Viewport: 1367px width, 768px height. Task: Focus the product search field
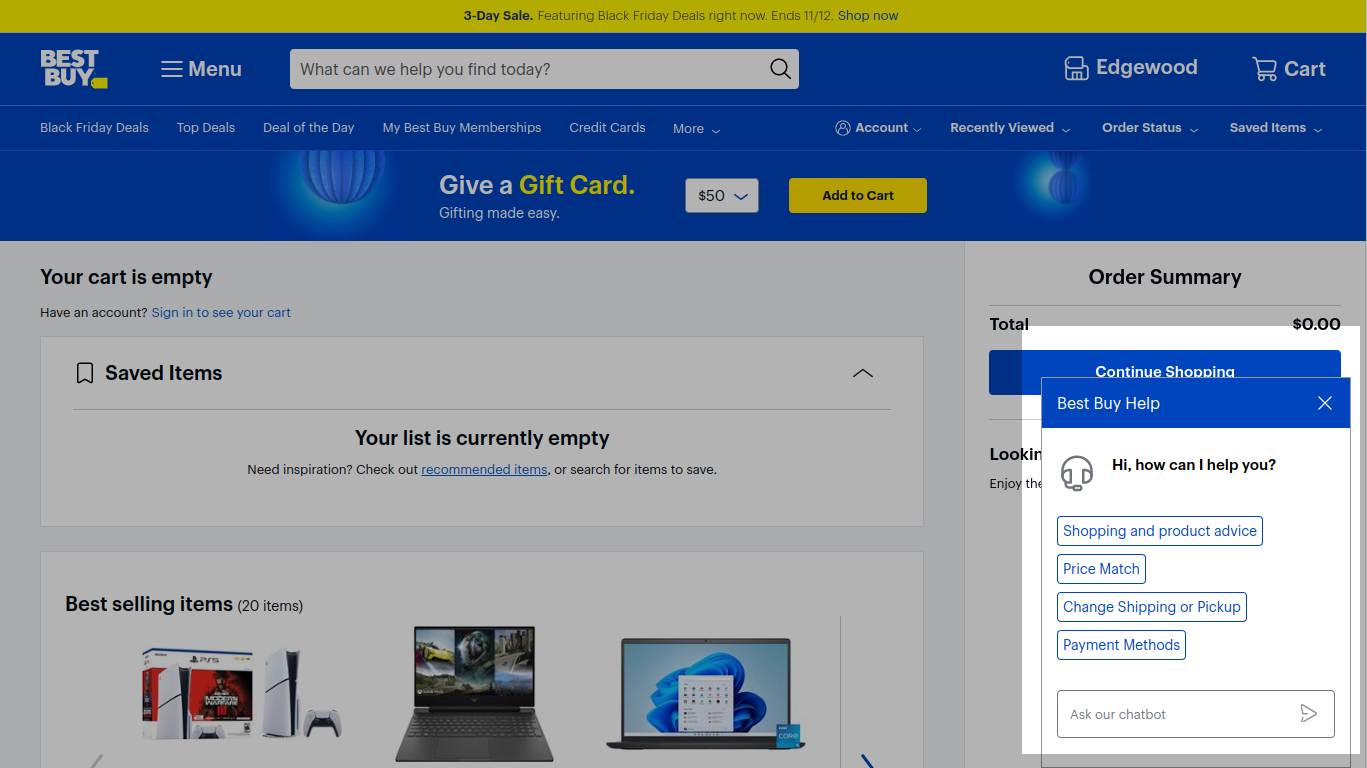[544, 69]
